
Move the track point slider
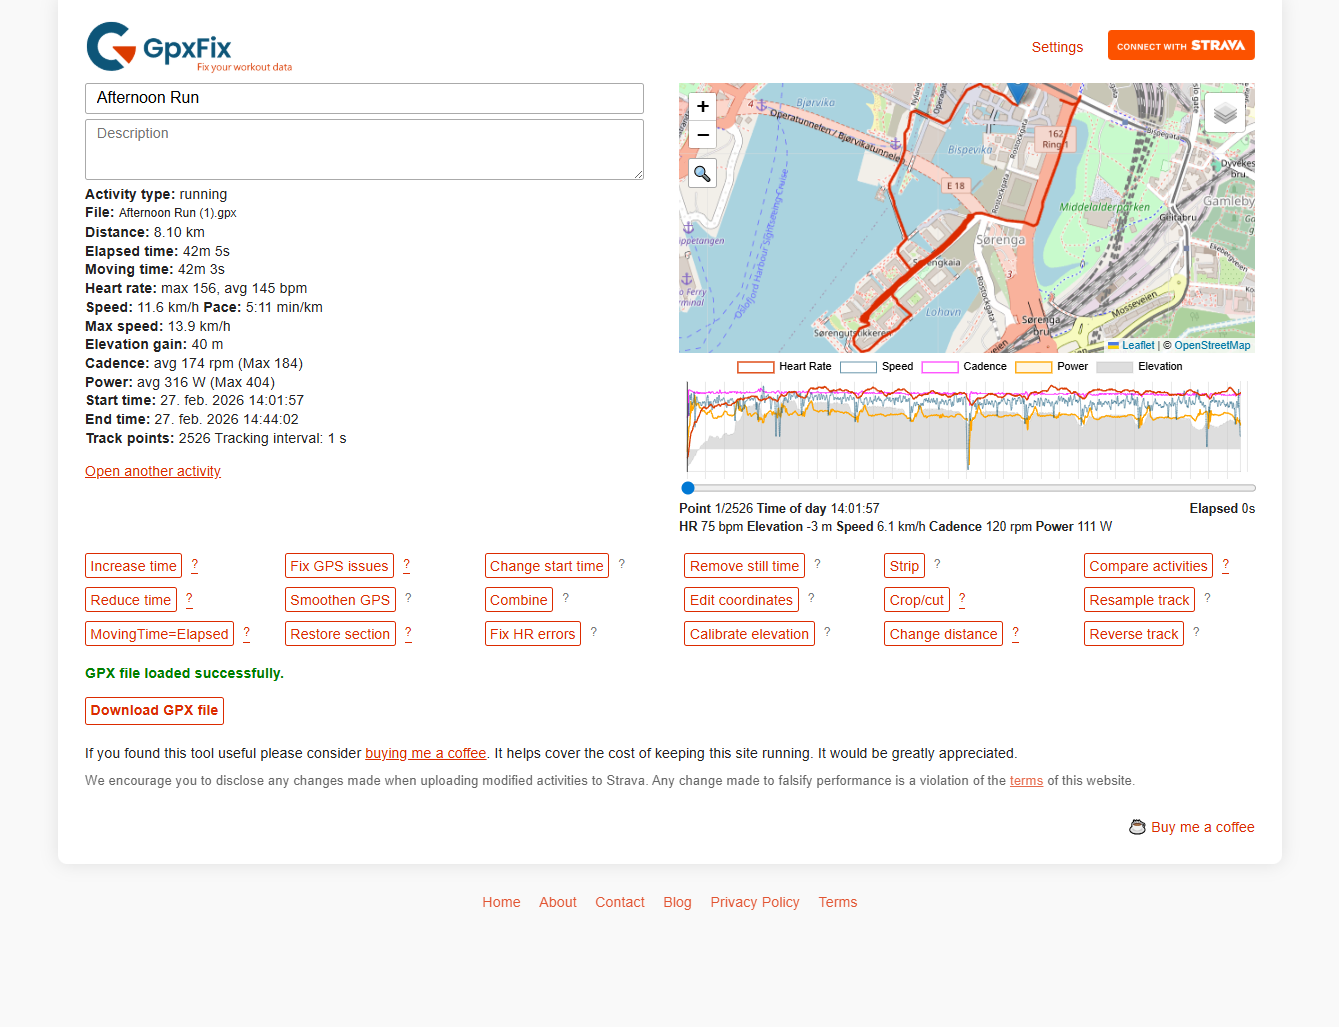click(688, 488)
